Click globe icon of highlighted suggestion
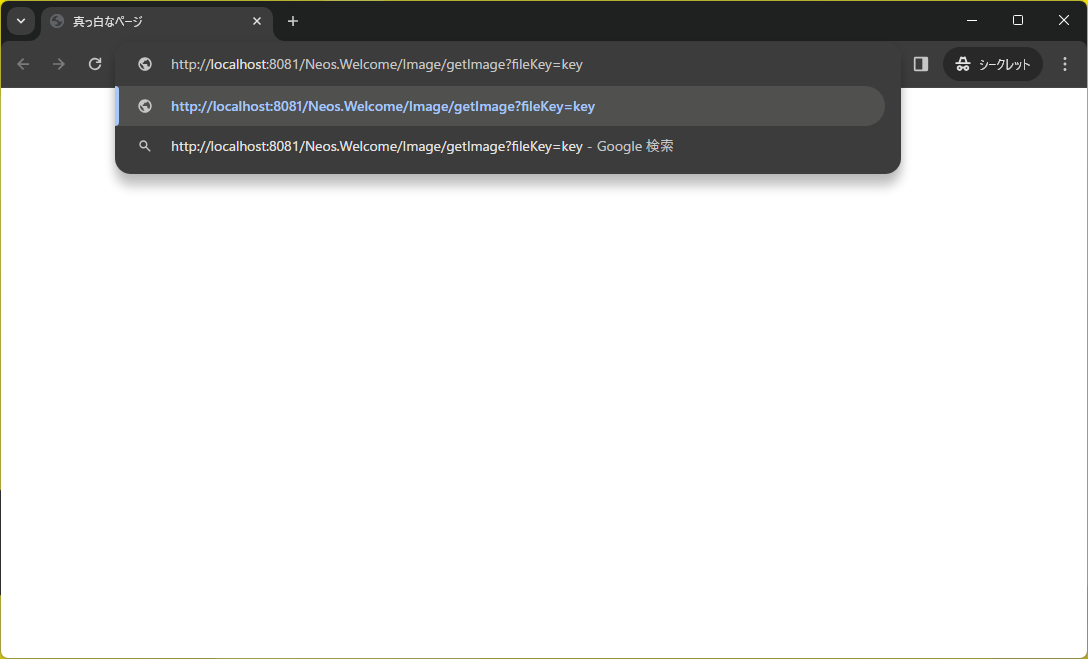 145,106
